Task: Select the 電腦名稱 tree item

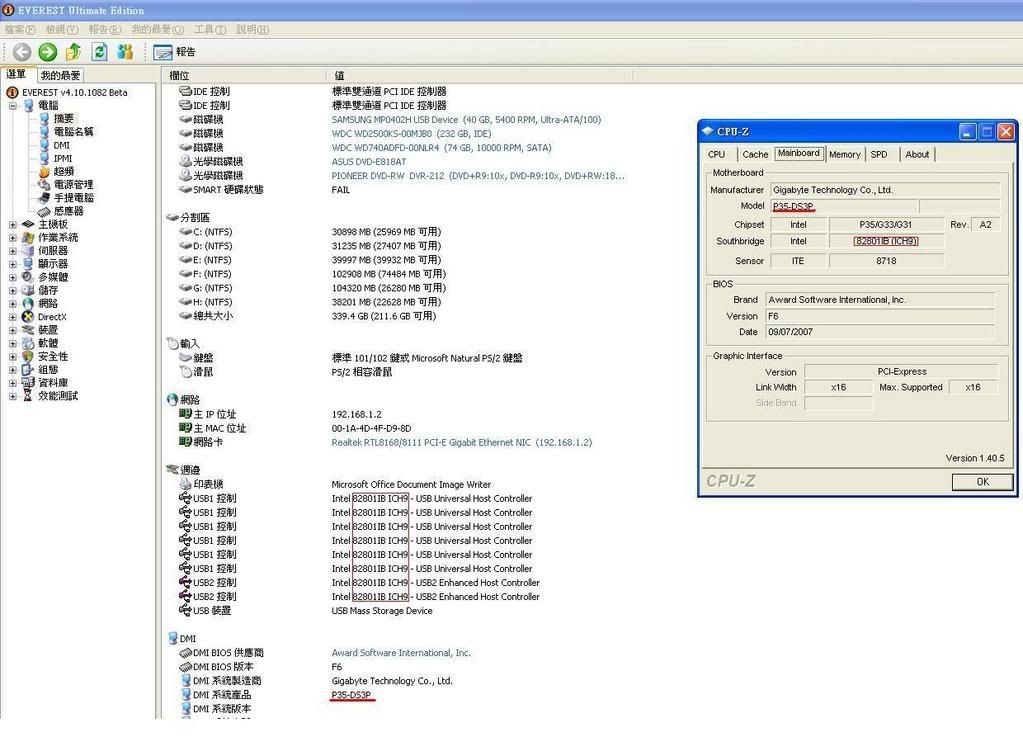Action: [73, 131]
